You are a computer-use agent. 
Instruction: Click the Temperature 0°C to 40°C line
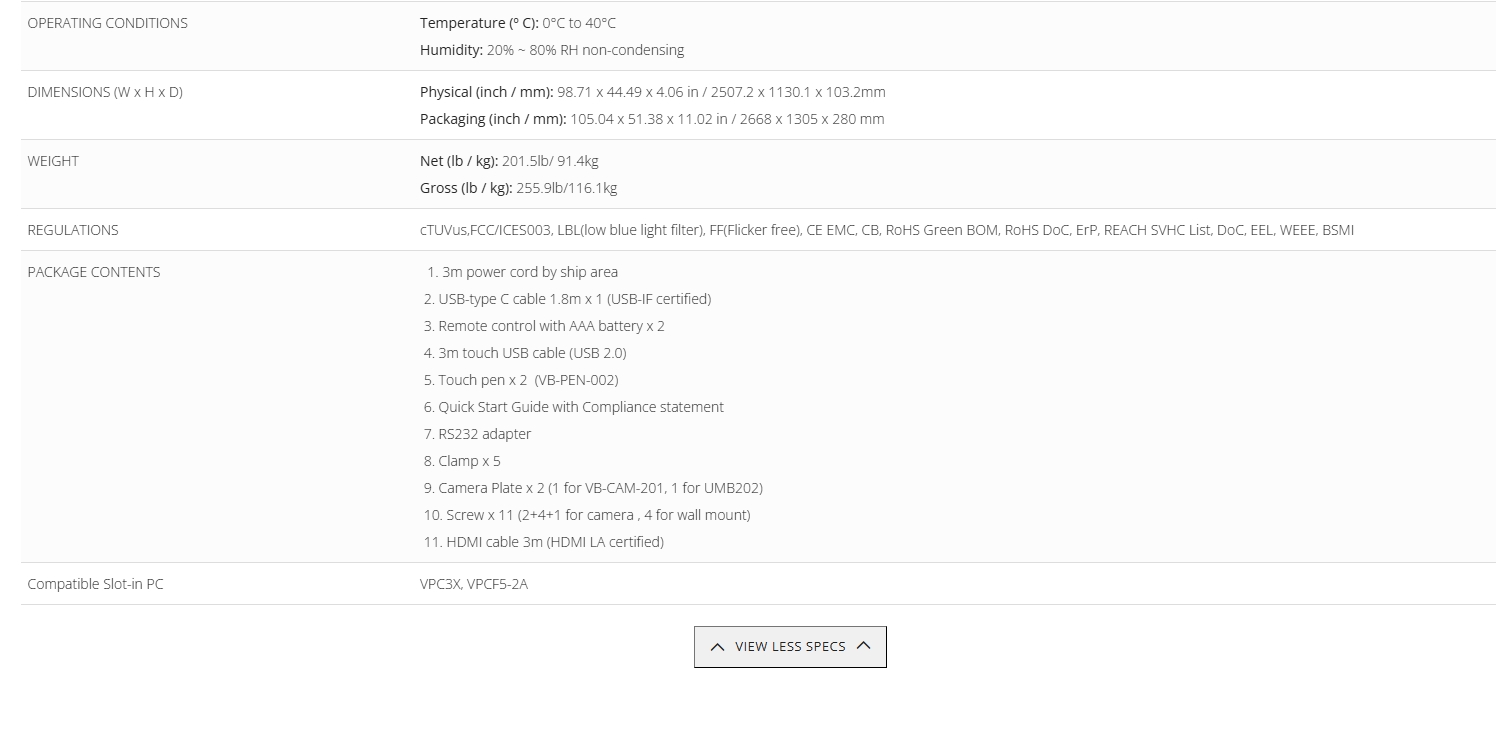(518, 23)
